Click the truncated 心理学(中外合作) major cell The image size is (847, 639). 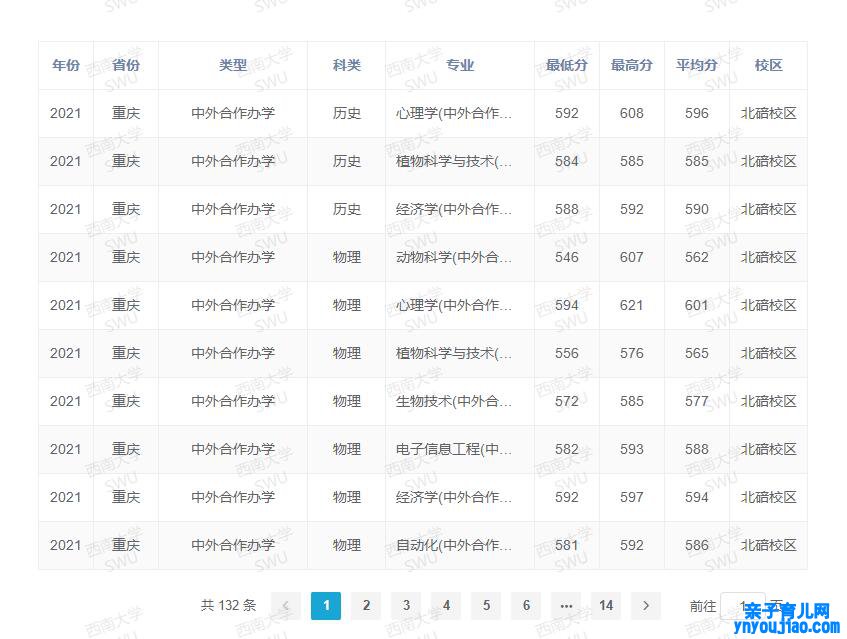pyautogui.click(x=455, y=113)
